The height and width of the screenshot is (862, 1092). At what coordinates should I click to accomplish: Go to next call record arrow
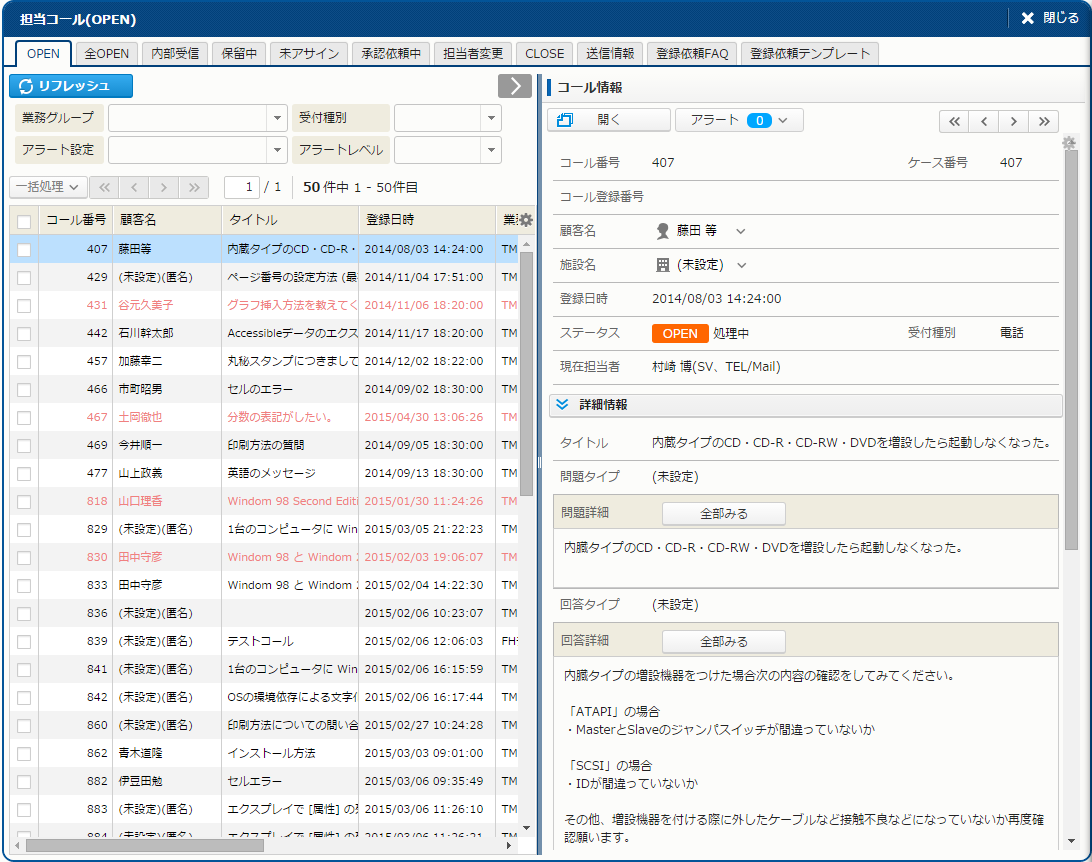1013,121
